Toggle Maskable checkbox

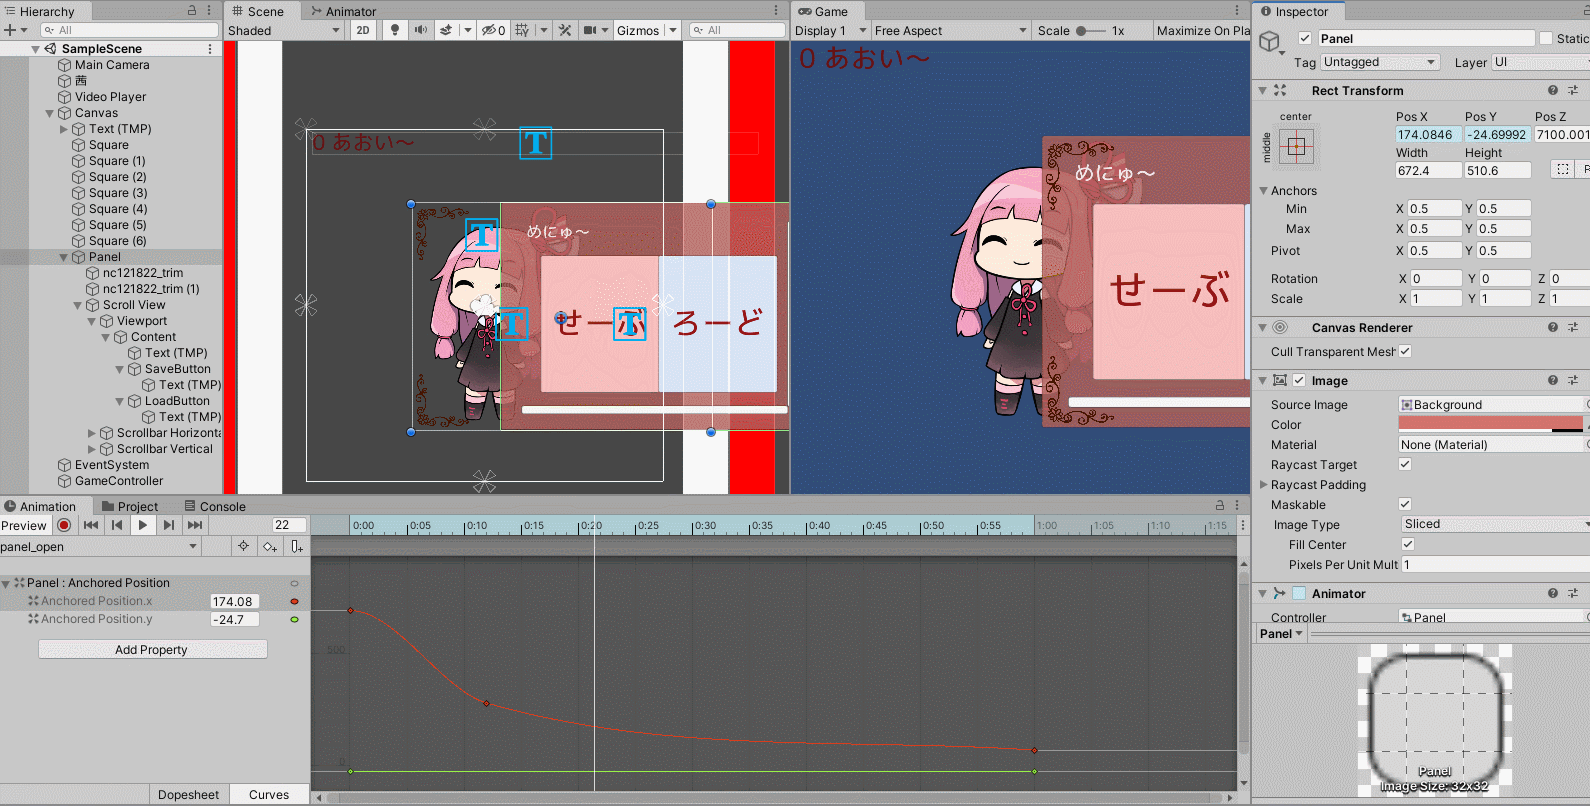tap(1405, 504)
